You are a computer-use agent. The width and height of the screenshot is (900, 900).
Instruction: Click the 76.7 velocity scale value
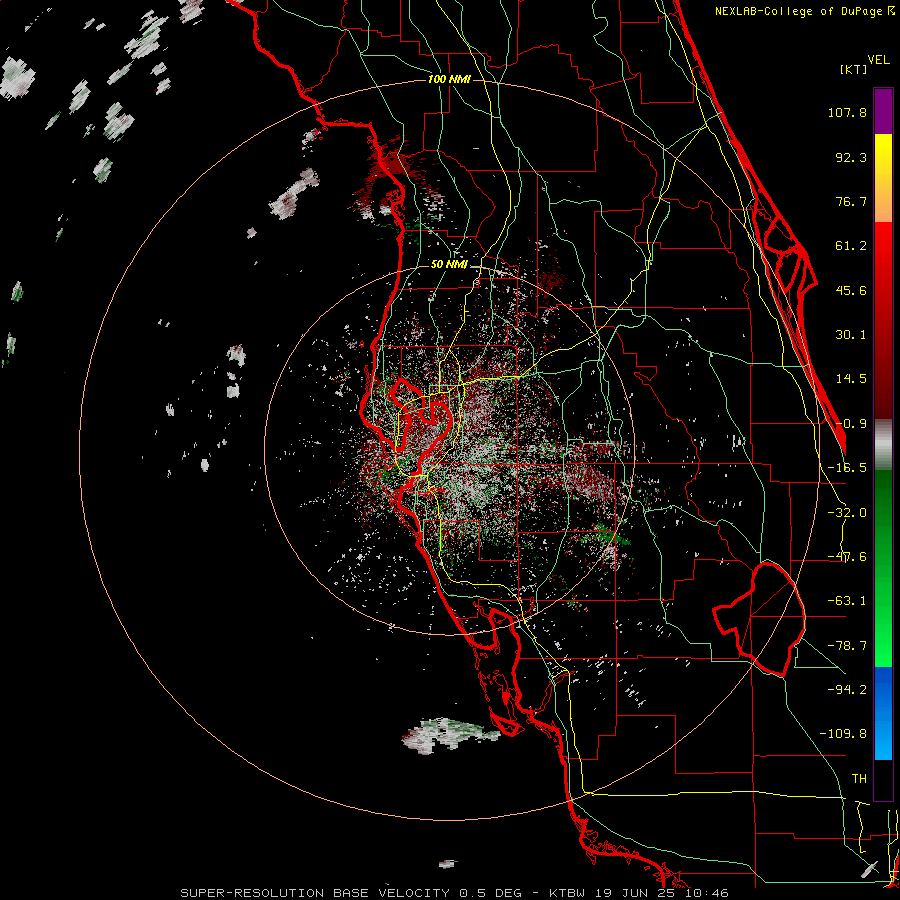tap(851, 201)
